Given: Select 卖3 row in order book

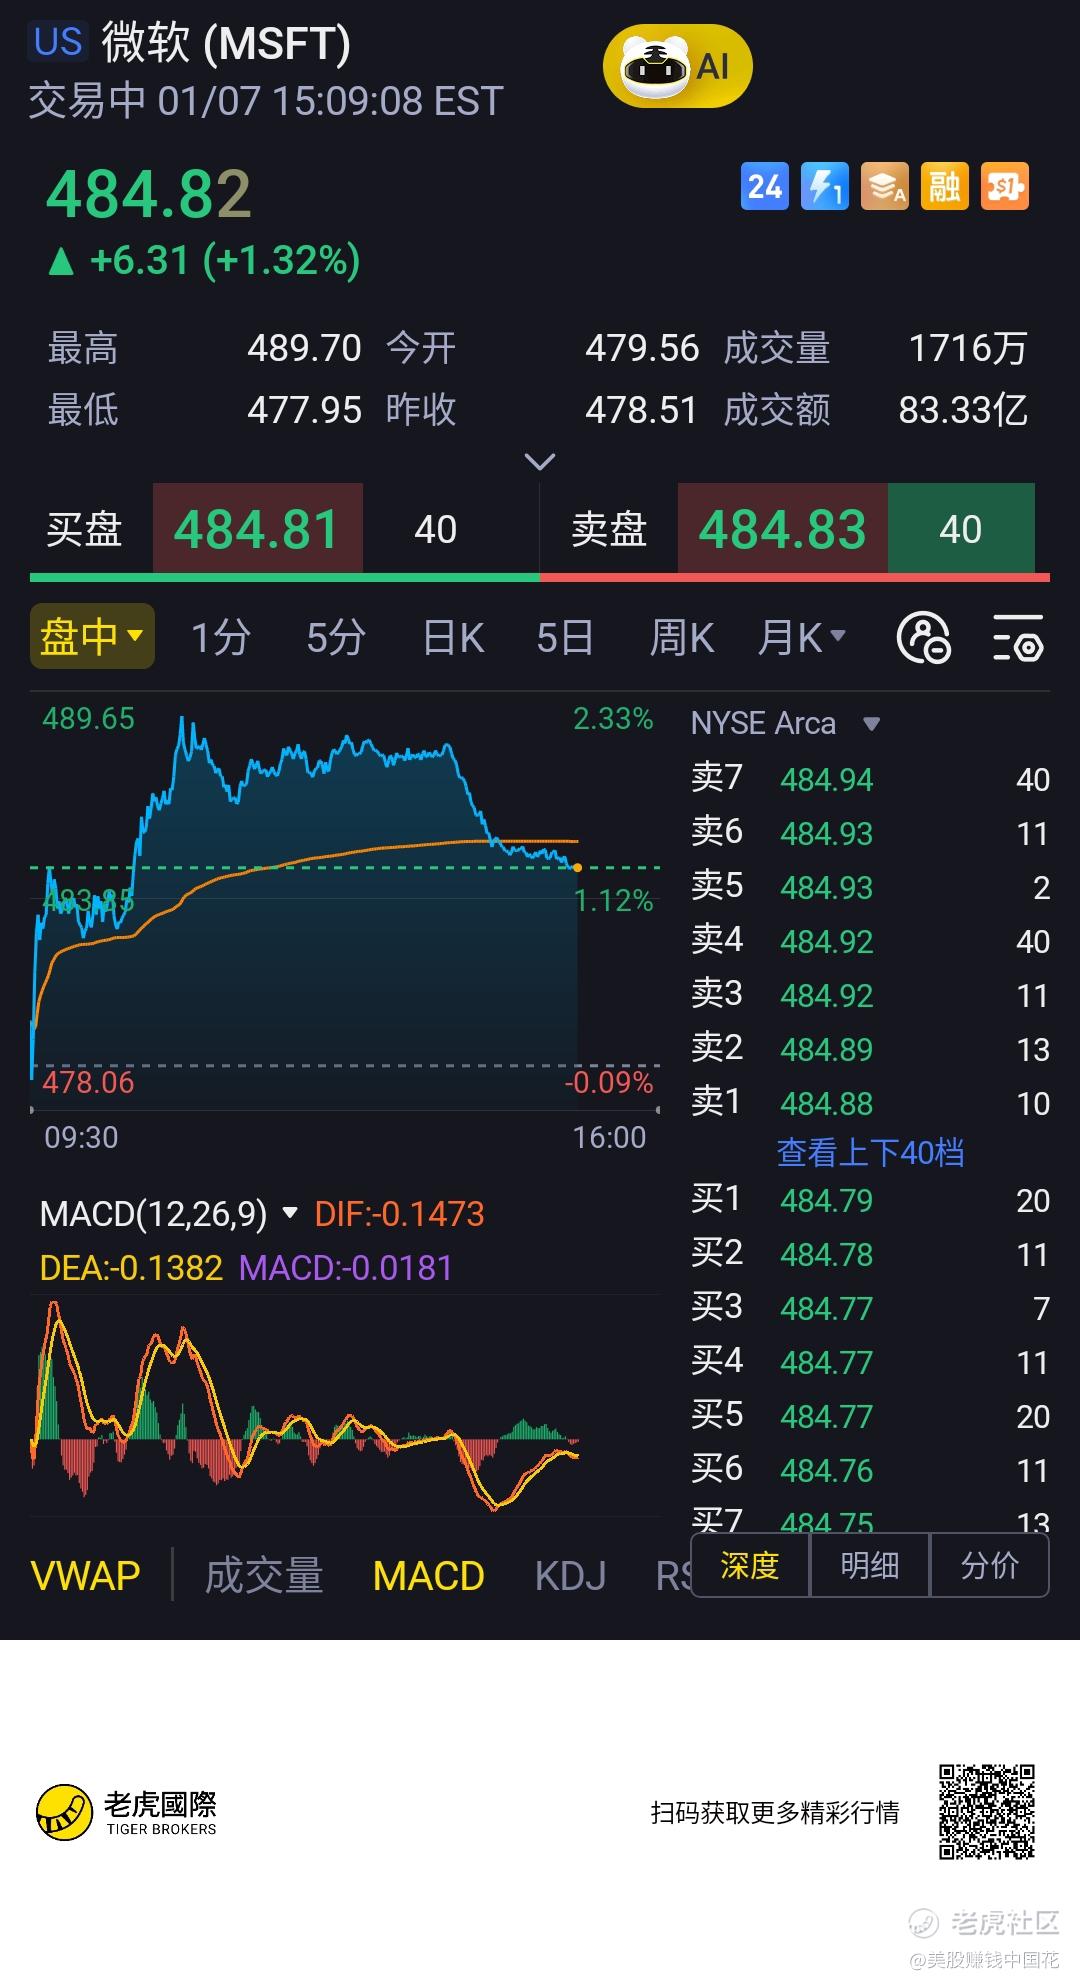Looking at the screenshot, I should pos(870,995).
